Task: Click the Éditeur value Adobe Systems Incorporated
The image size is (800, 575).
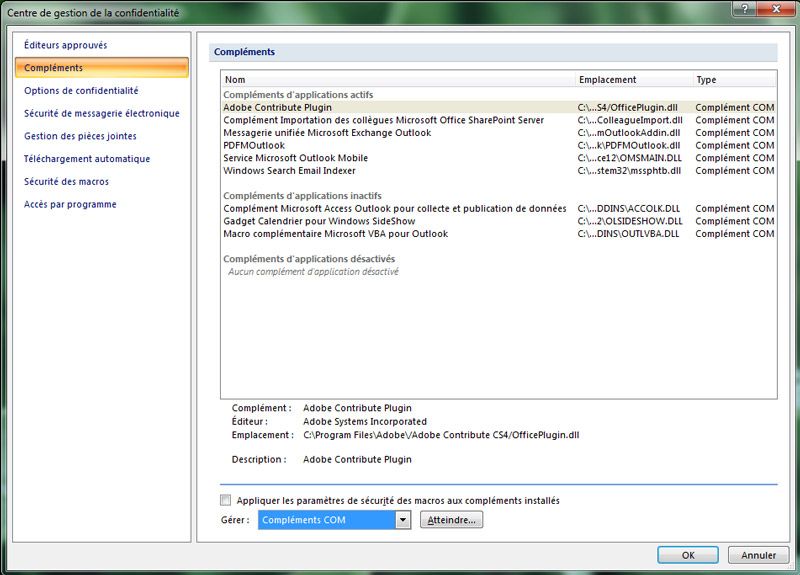Action: tap(365, 422)
